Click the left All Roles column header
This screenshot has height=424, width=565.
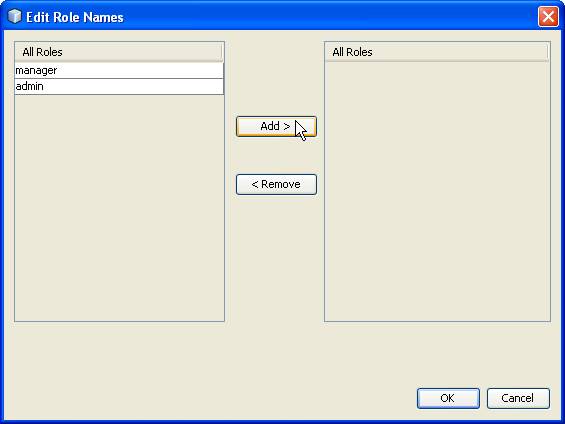click(x=119, y=52)
